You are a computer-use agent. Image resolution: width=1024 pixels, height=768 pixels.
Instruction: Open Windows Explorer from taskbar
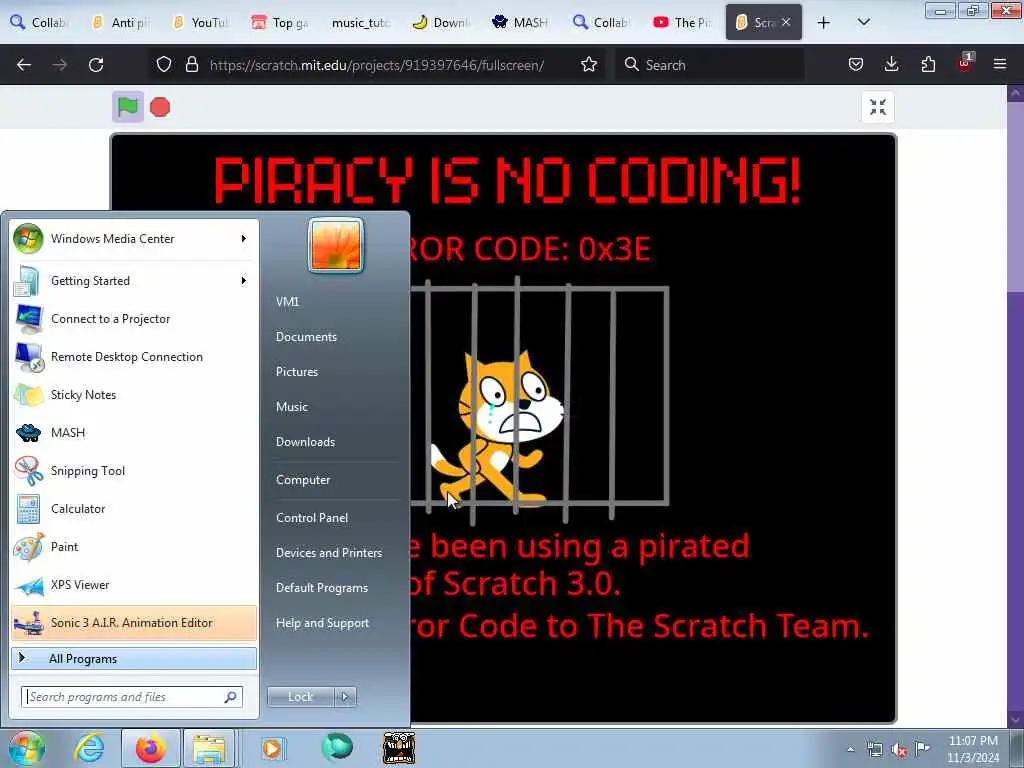209,748
